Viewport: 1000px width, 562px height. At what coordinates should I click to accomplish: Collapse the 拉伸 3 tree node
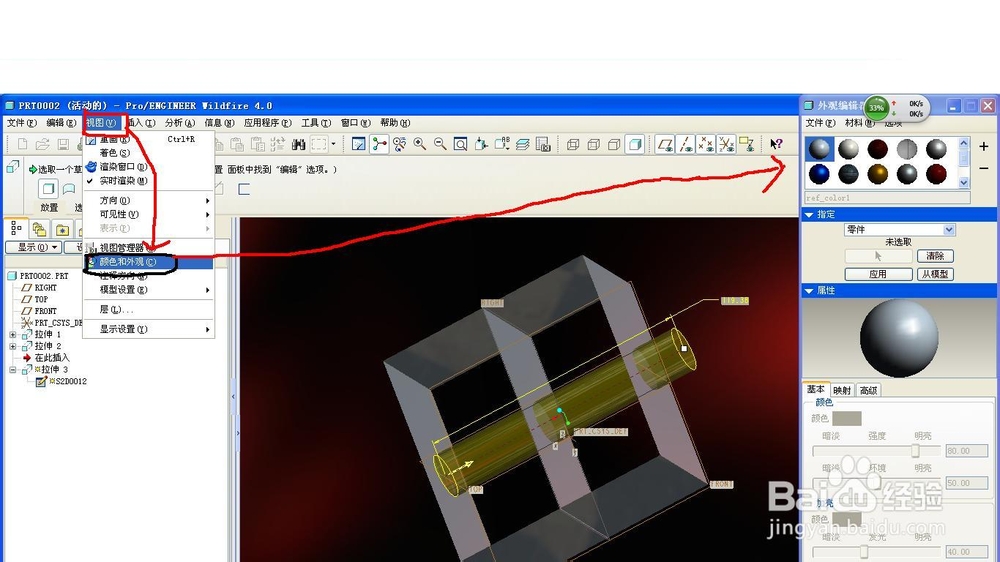(x=13, y=370)
